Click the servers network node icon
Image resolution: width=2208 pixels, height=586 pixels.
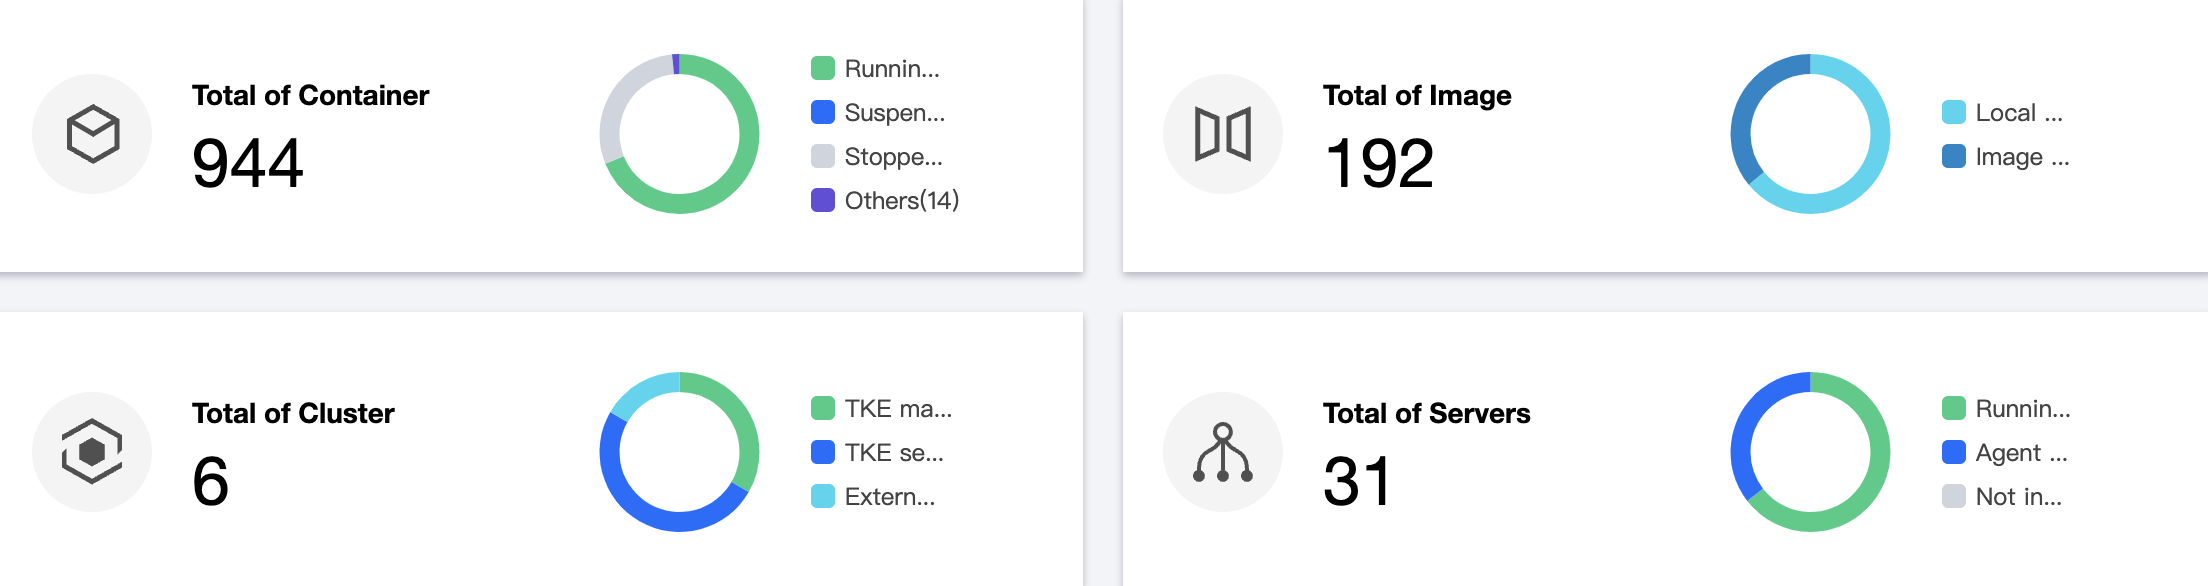coord(1222,452)
